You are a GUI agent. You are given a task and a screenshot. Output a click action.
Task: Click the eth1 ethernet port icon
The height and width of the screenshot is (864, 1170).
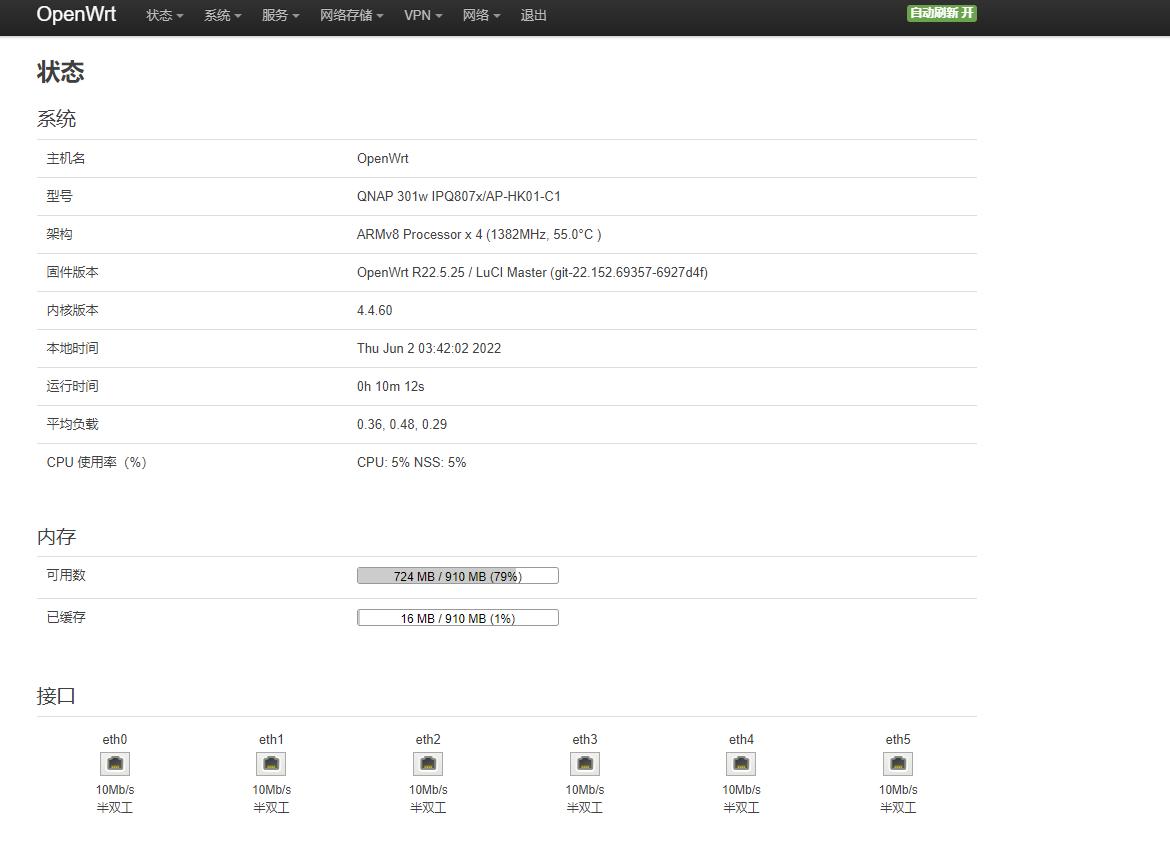(x=271, y=764)
